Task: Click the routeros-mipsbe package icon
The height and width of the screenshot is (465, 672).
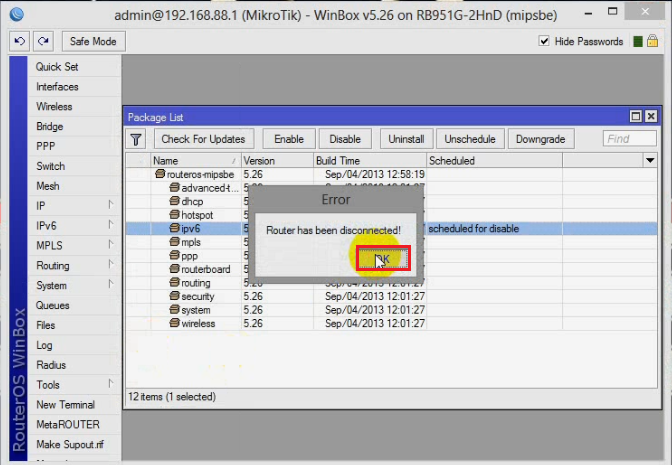Action: (160, 174)
